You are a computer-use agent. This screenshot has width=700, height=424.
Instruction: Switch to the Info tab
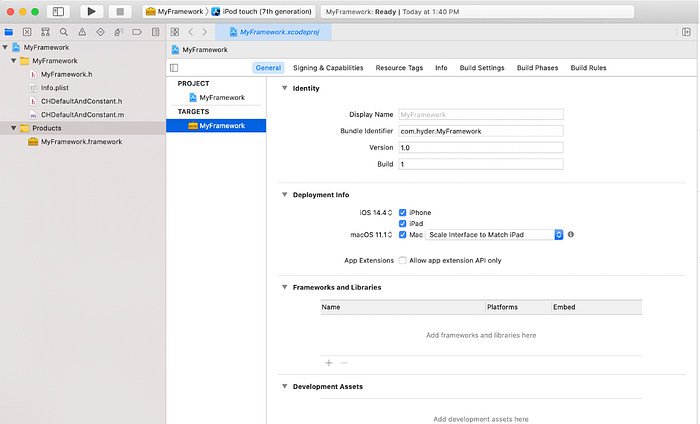441,68
